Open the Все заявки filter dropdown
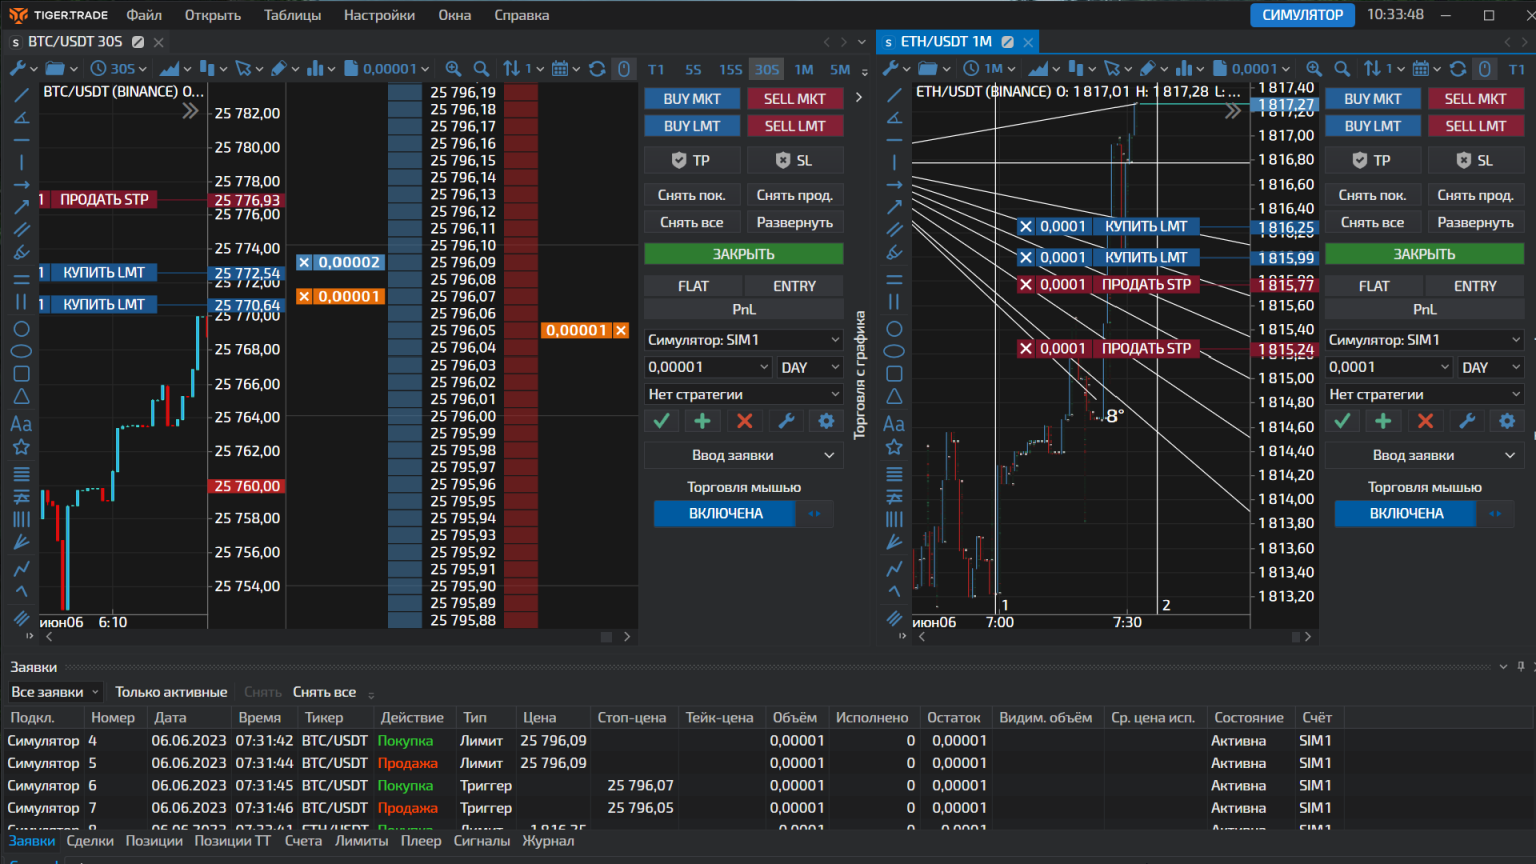The image size is (1536, 864). click(x=55, y=692)
